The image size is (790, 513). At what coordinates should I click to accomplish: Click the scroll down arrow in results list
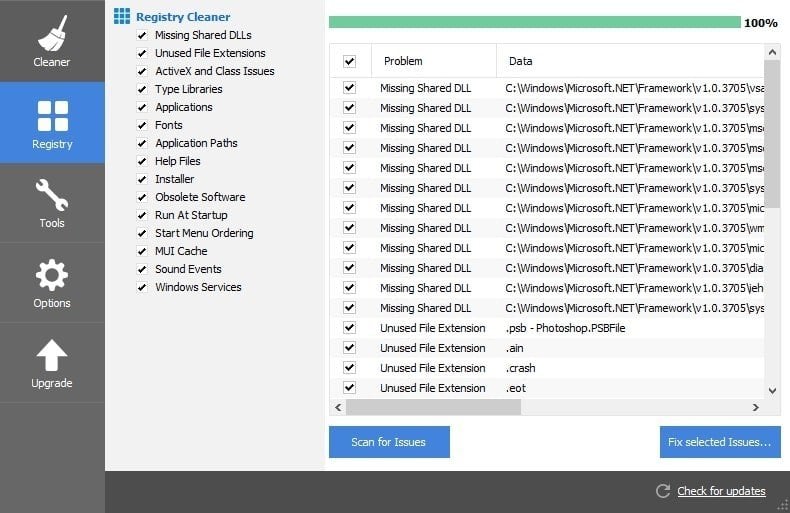click(772, 391)
